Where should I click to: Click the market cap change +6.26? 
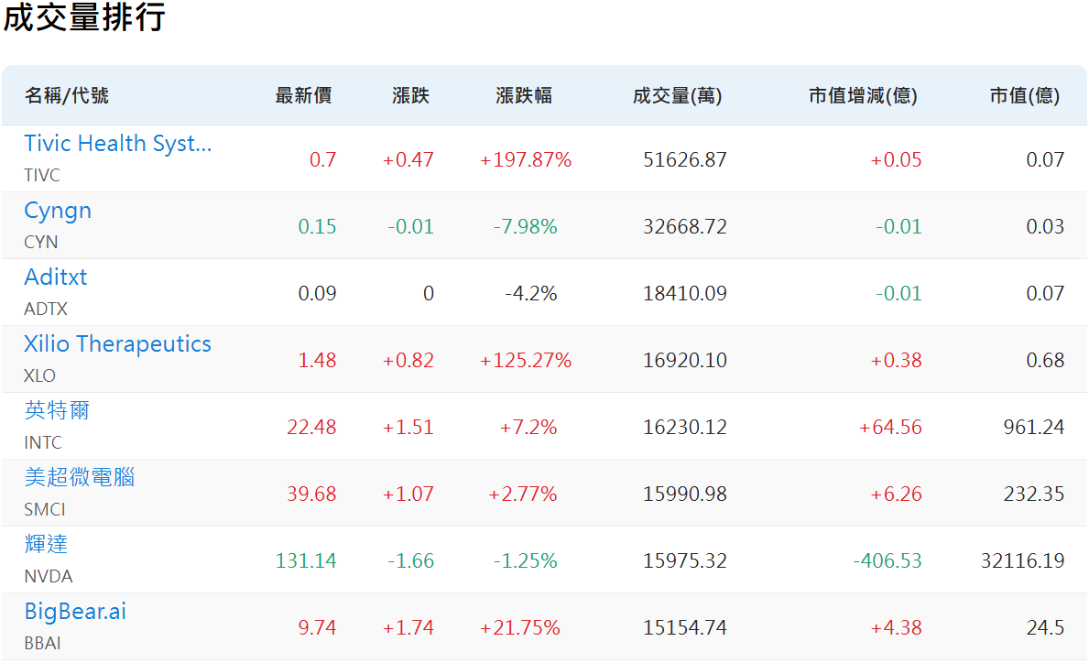[896, 494]
